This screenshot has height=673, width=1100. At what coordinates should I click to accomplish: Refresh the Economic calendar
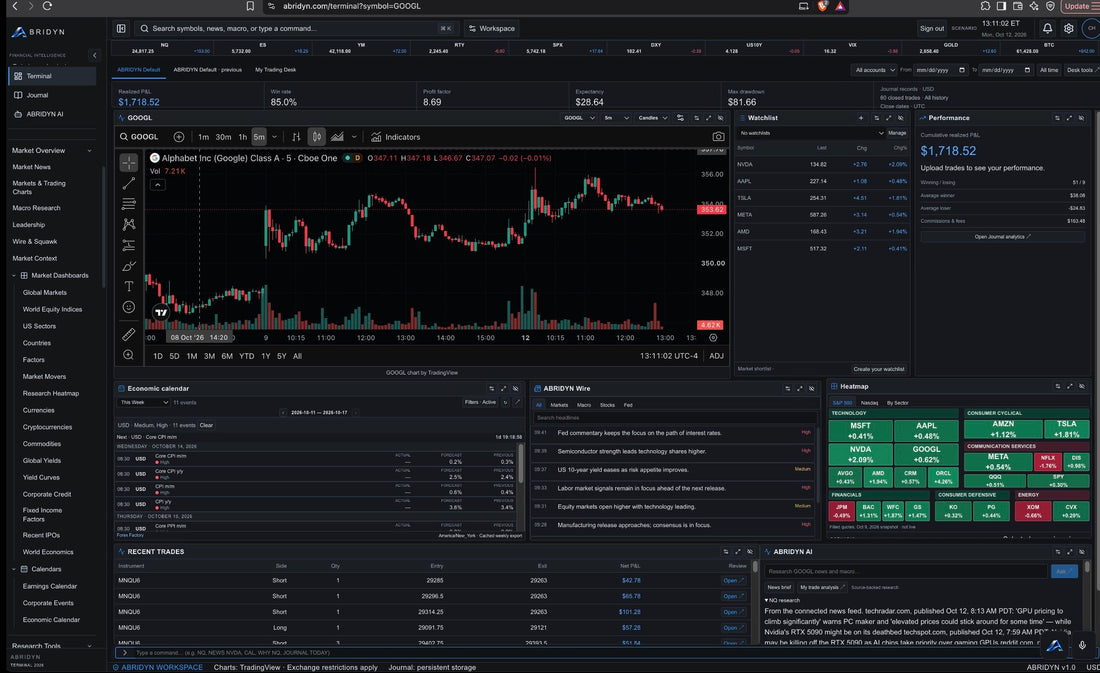click(506, 402)
